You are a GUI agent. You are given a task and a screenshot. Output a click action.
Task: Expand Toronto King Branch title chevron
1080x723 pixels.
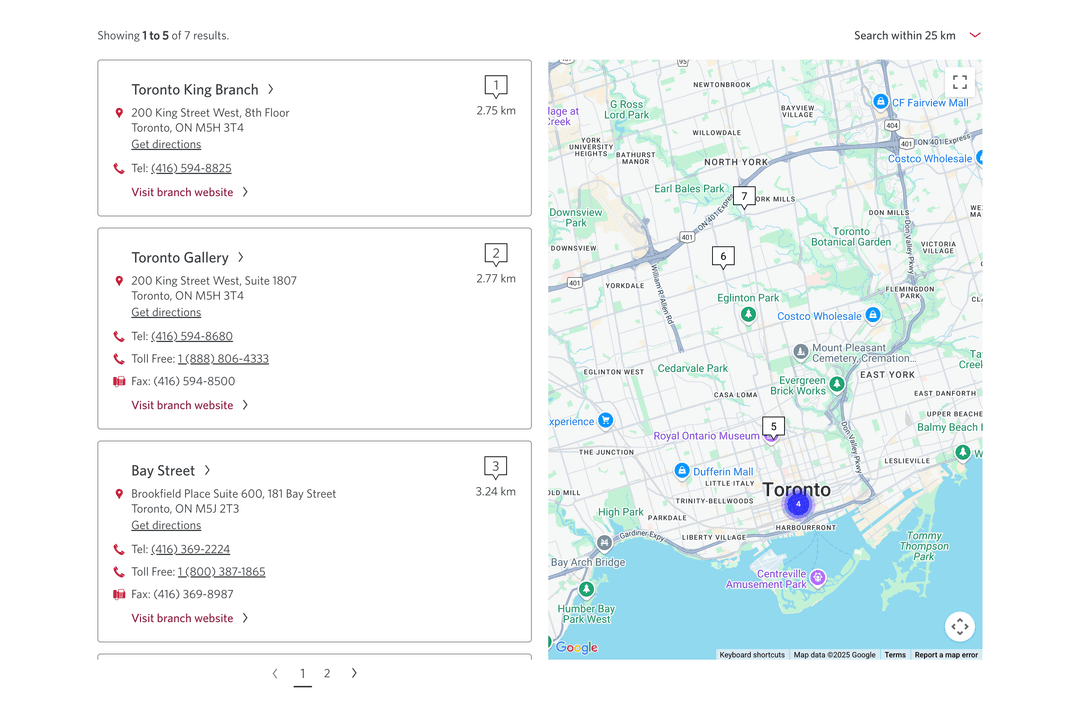(x=271, y=89)
